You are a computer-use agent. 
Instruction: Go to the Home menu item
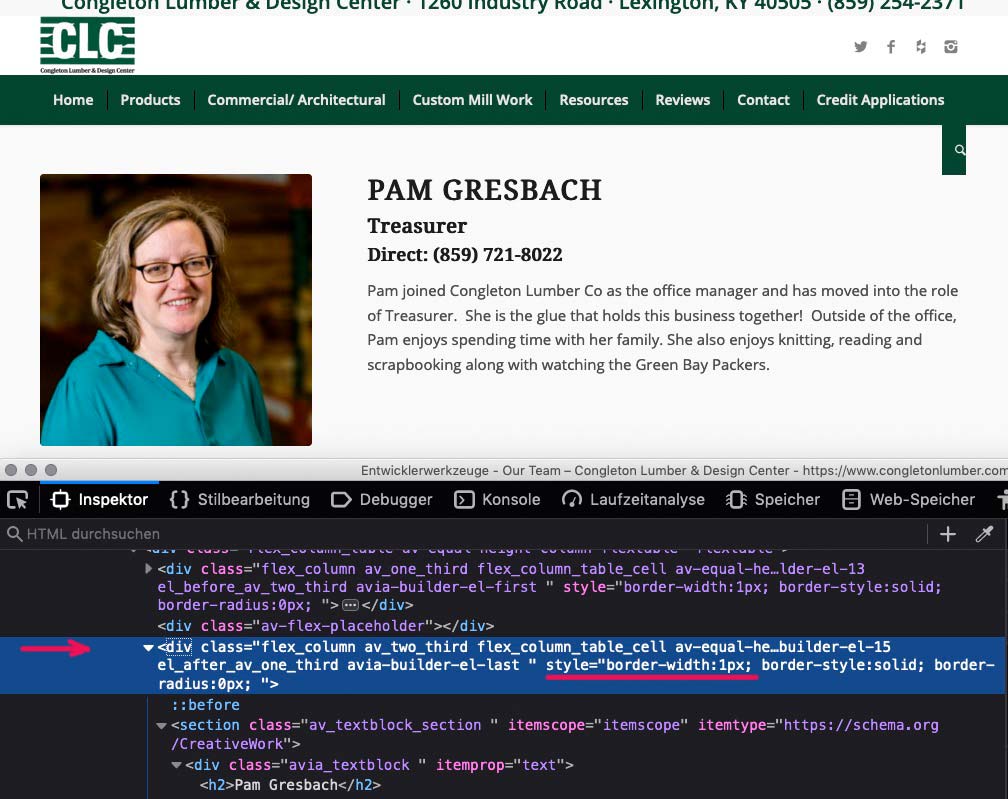pyautogui.click(x=73, y=100)
